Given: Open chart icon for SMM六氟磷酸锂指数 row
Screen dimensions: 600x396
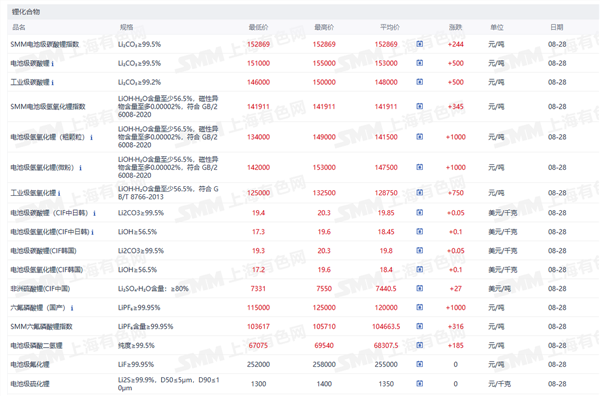Looking at the screenshot, I should pyautogui.click(x=419, y=326).
